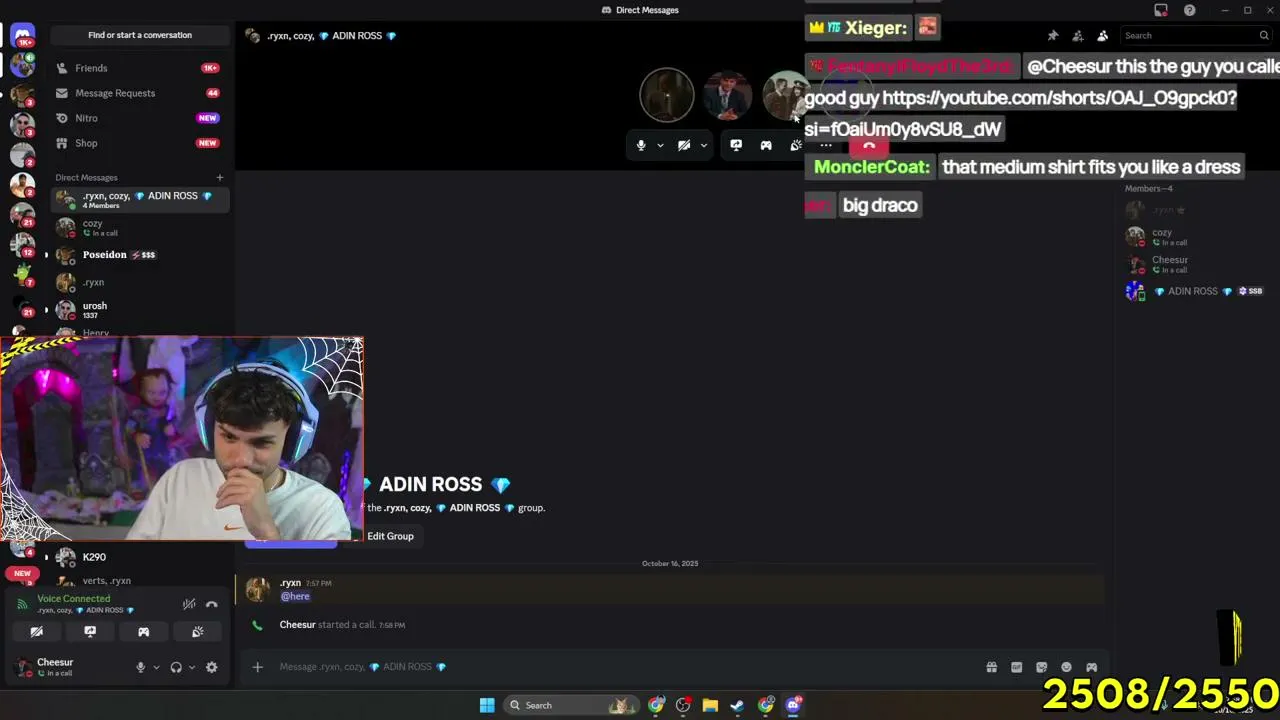This screenshot has width=1280, height=720.
Task: Open the sticker picker
Action: point(1041,667)
